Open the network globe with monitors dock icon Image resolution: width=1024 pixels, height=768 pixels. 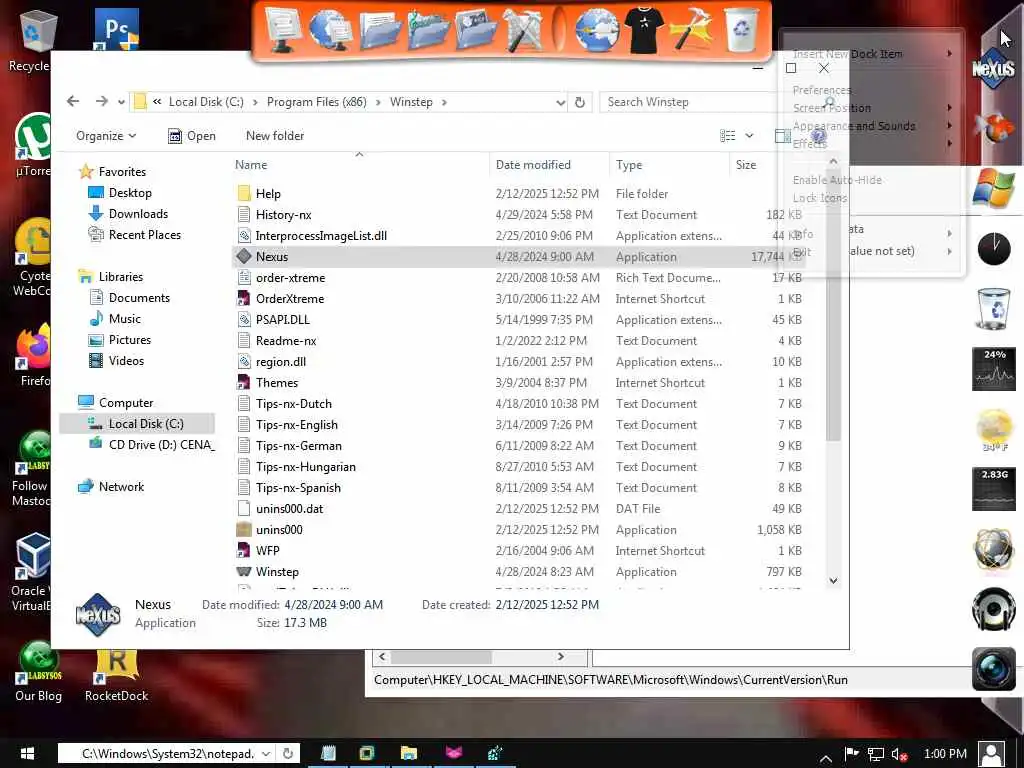pos(330,31)
